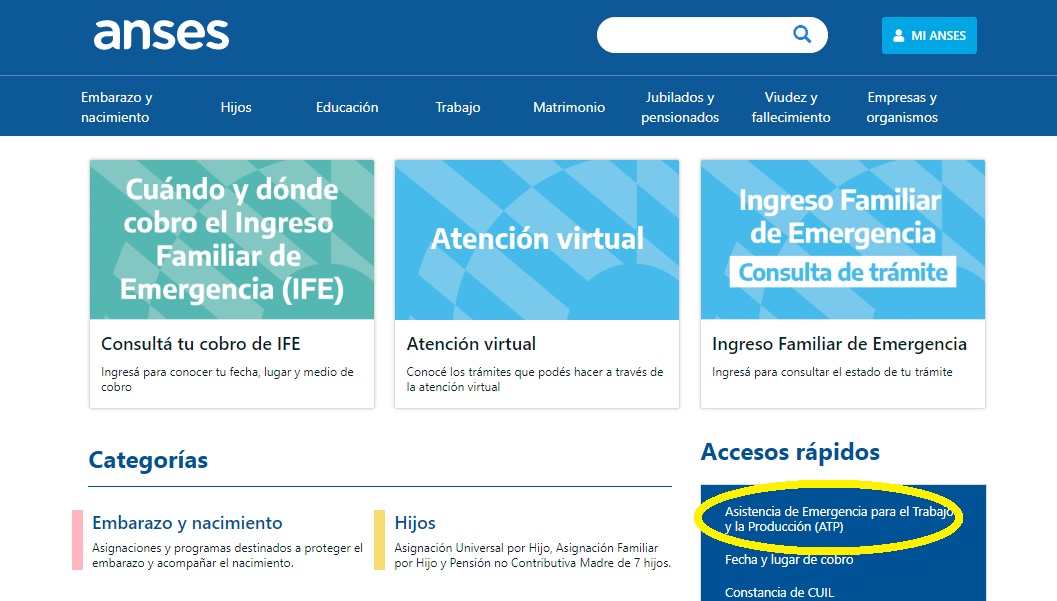Select Empresas y organismos from the navigation

(901, 106)
